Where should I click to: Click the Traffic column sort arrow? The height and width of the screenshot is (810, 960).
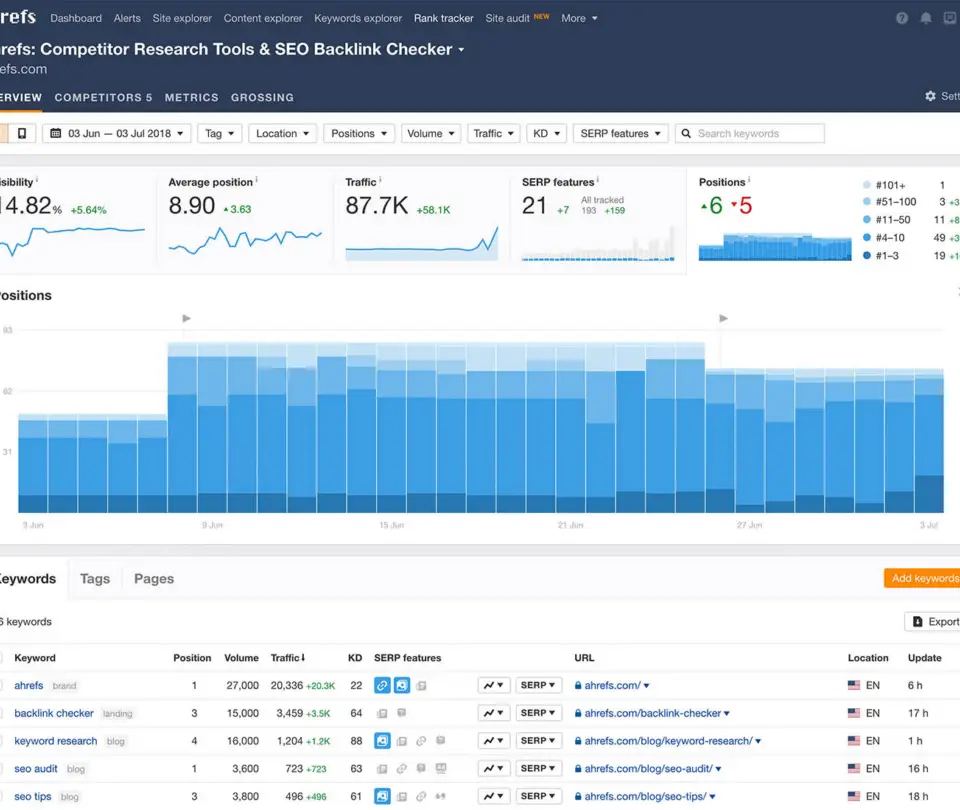pos(303,658)
